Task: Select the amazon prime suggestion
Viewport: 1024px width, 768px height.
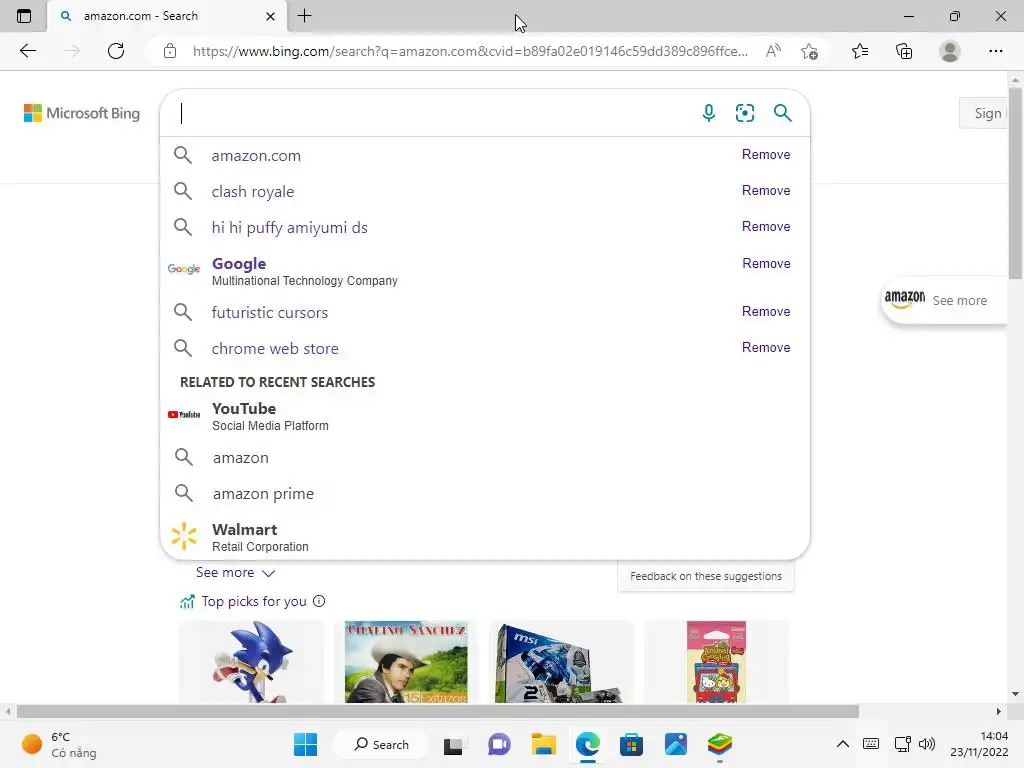Action: pos(263,494)
